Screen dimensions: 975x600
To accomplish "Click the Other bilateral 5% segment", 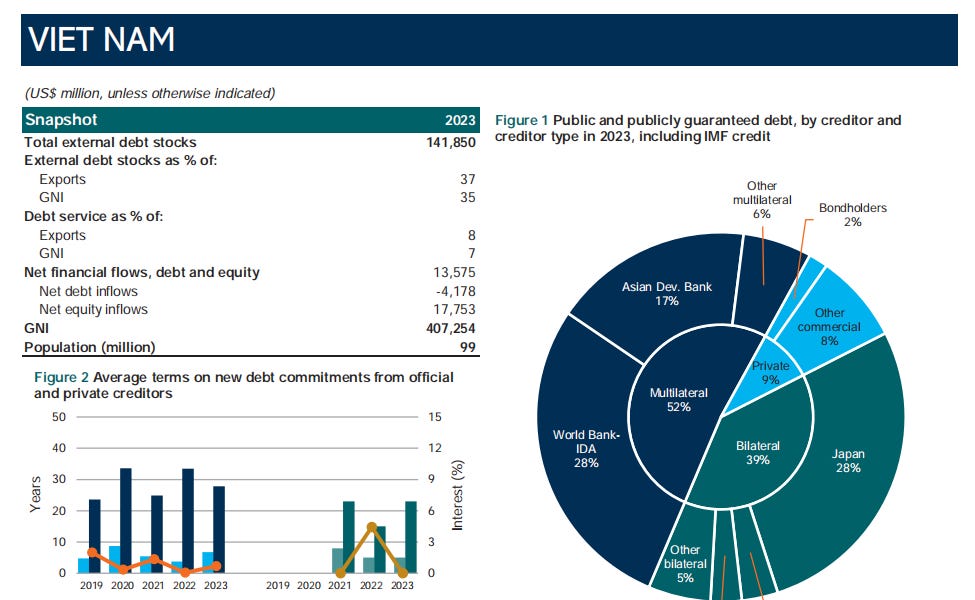I will click(685, 563).
